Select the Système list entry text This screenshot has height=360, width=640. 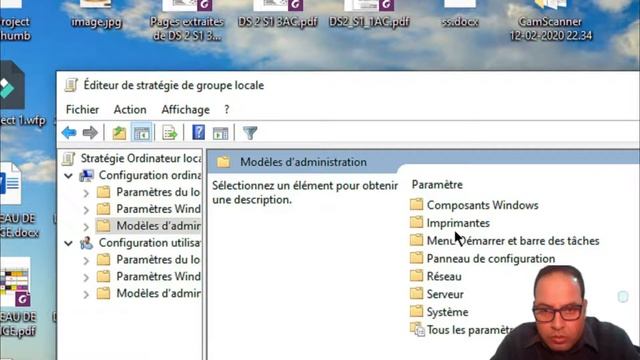click(447, 312)
